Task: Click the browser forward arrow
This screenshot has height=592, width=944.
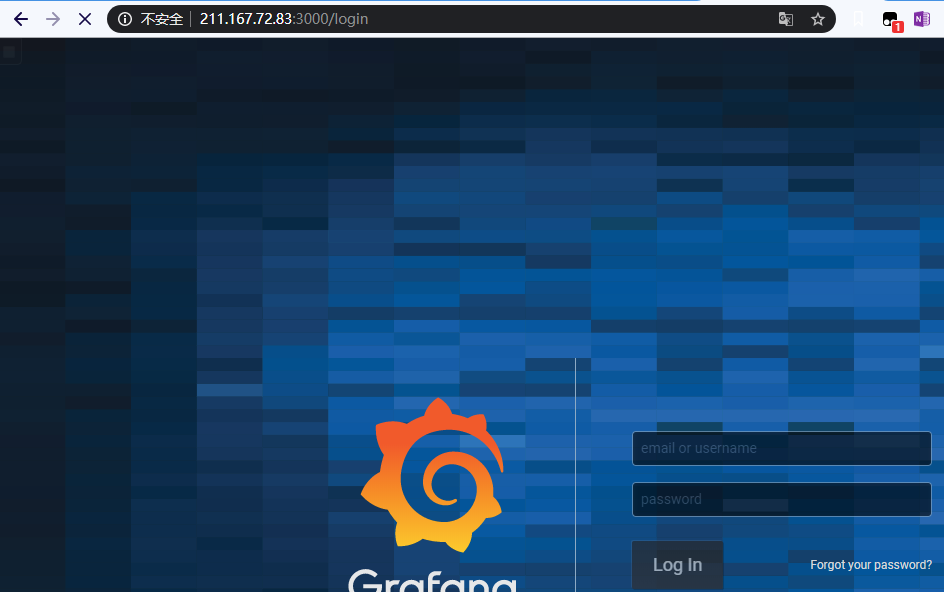Action: [53, 19]
